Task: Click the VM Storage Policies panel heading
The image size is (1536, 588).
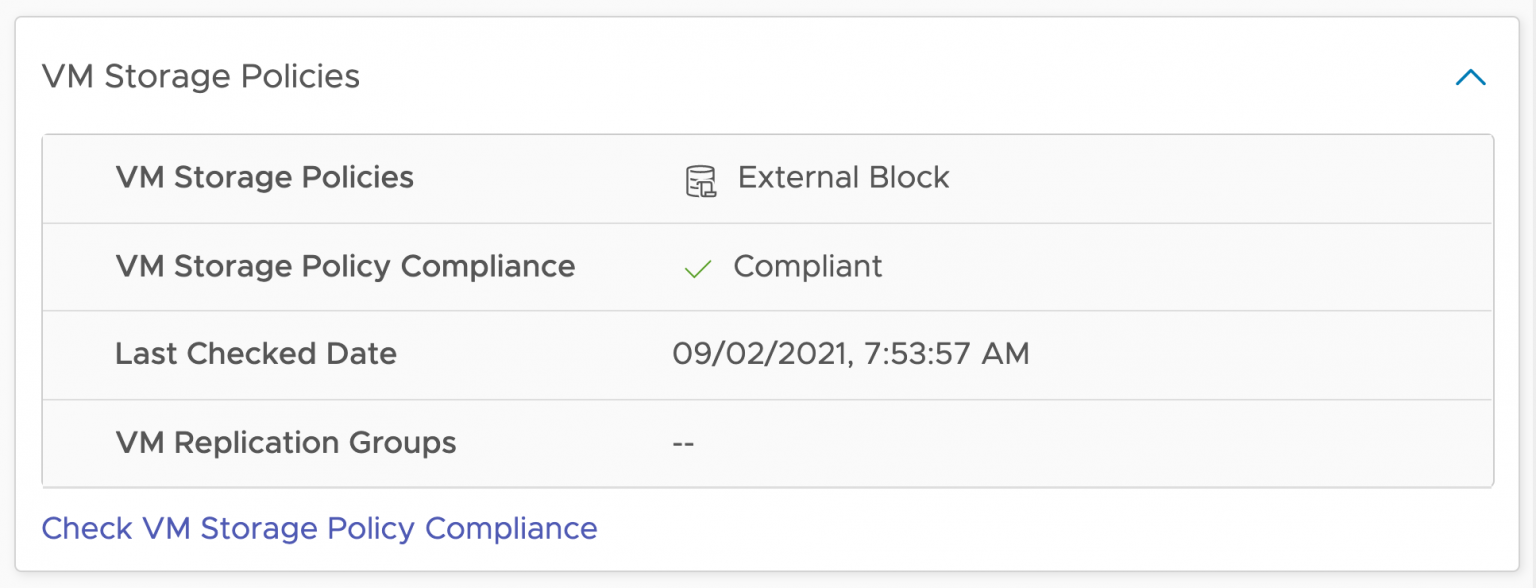Action: point(200,77)
